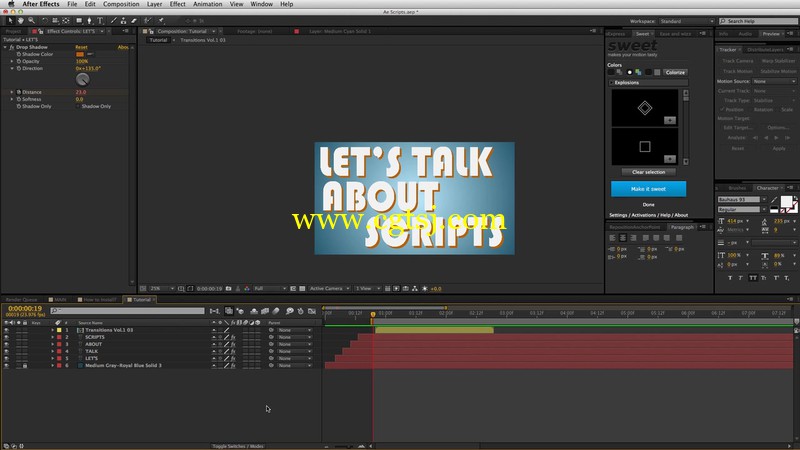Center-align text in Paragraph panel
The height and width of the screenshot is (450, 800).
click(623, 238)
